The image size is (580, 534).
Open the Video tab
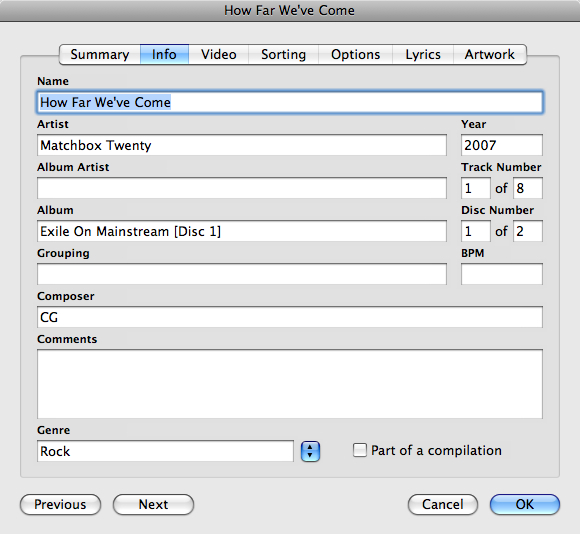[219, 54]
